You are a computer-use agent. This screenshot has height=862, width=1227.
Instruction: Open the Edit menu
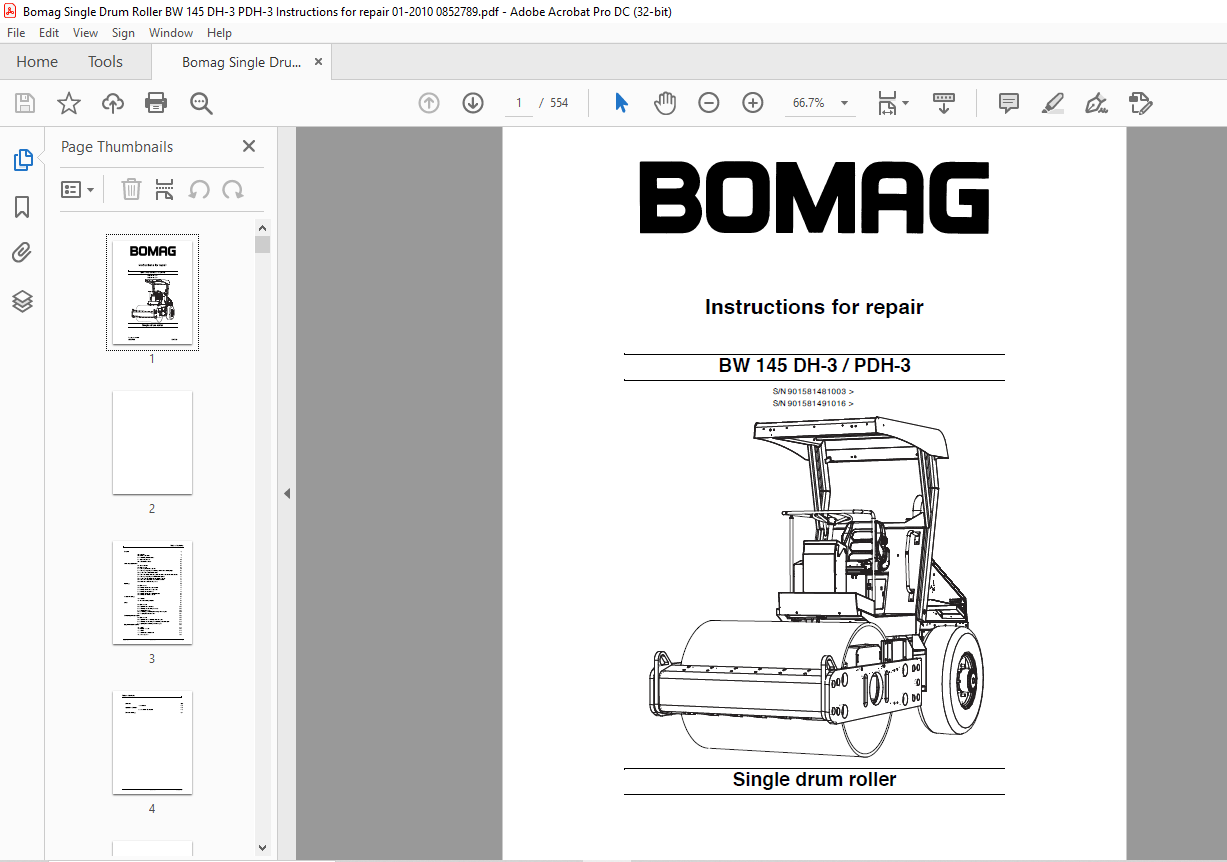pyautogui.click(x=49, y=33)
